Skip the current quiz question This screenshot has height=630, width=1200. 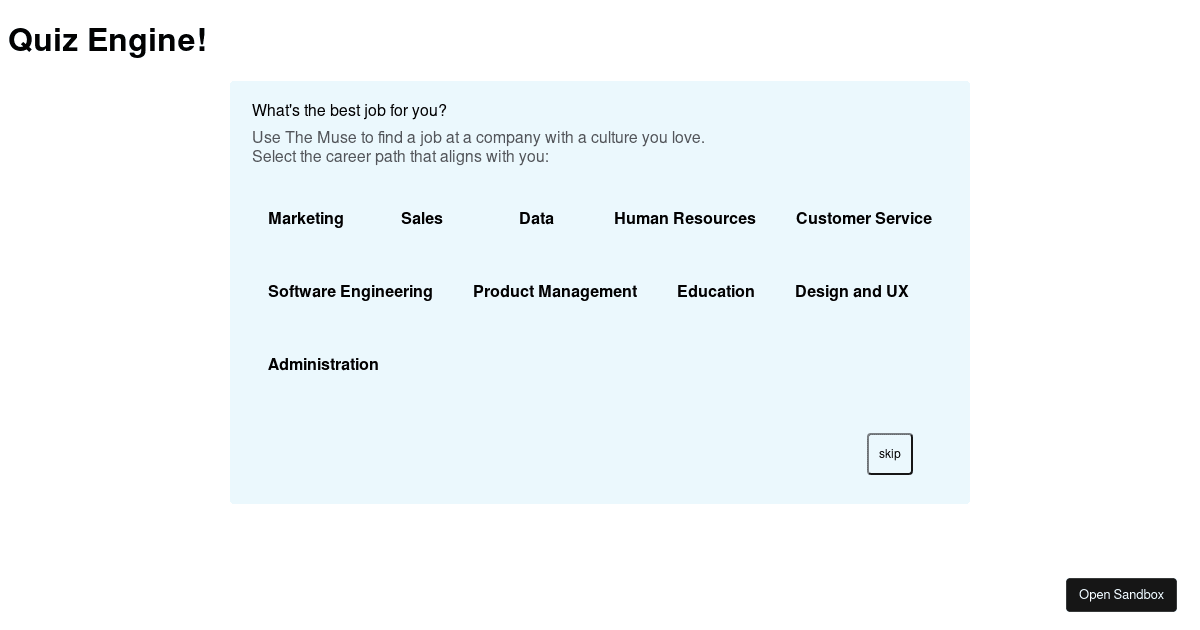click(x=889, y=454)
